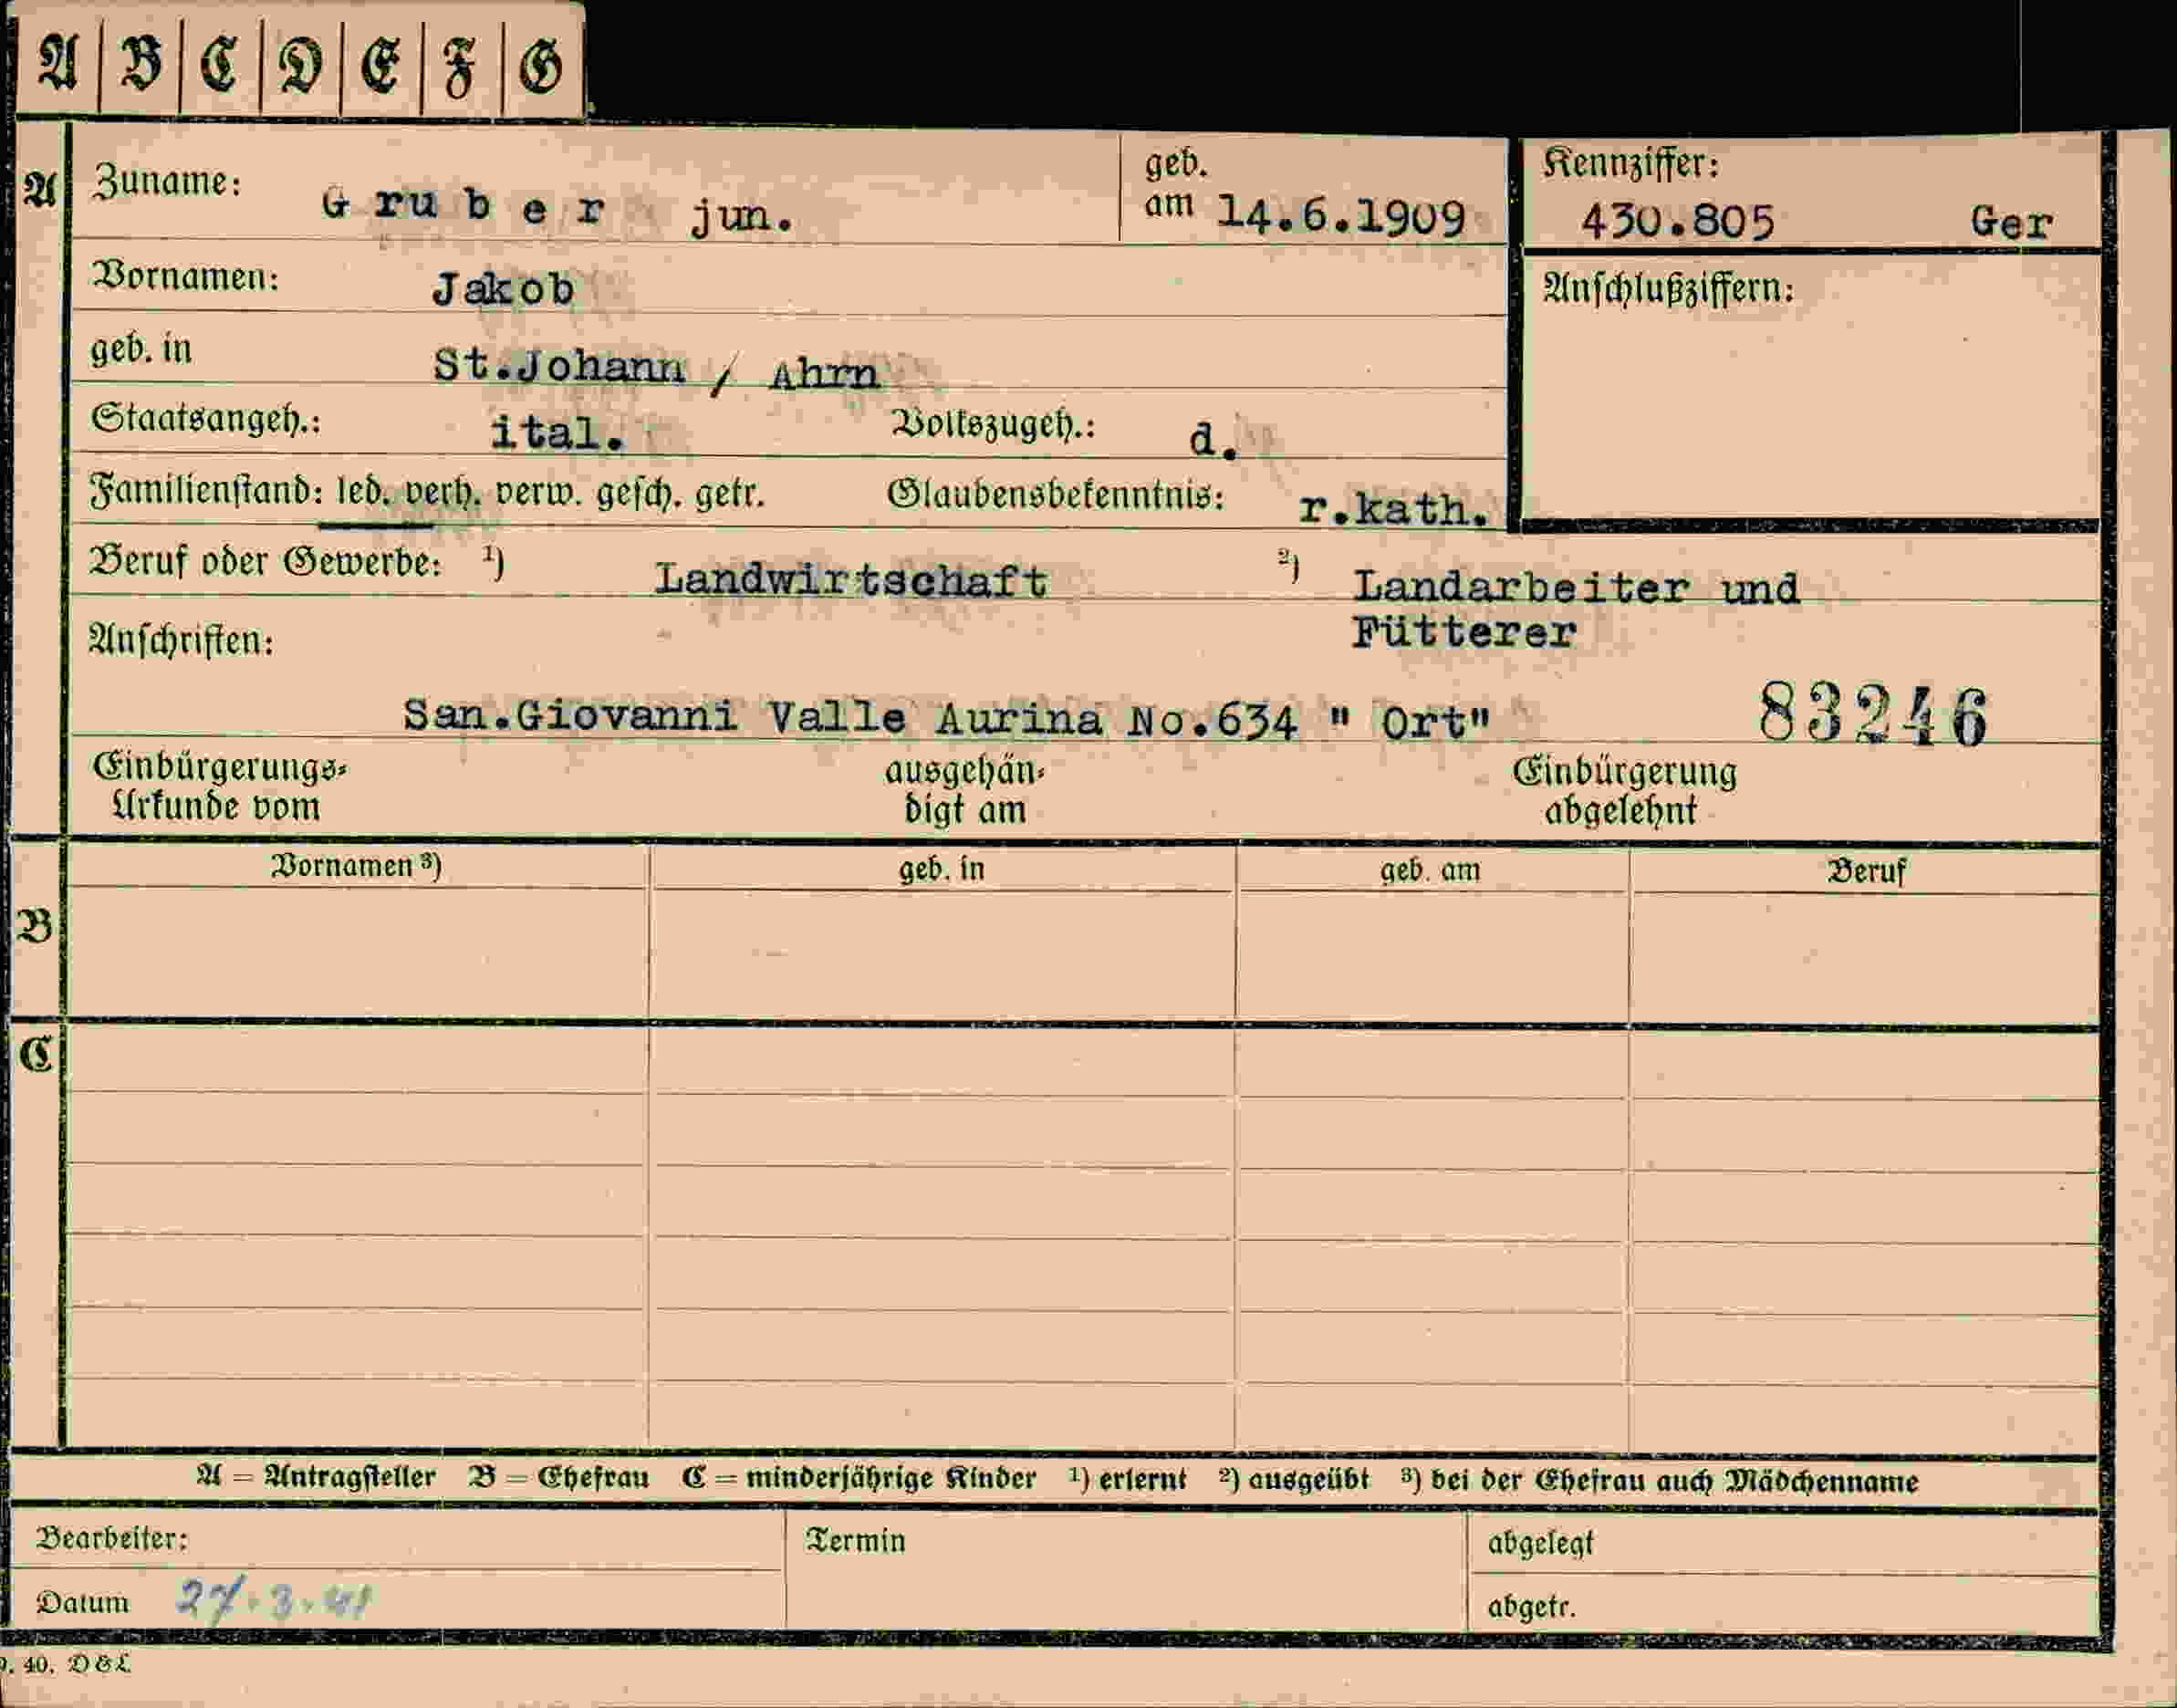
Task: Click the "Einbürgerung abgelehnt" label
Action: tap(1624, 791)
